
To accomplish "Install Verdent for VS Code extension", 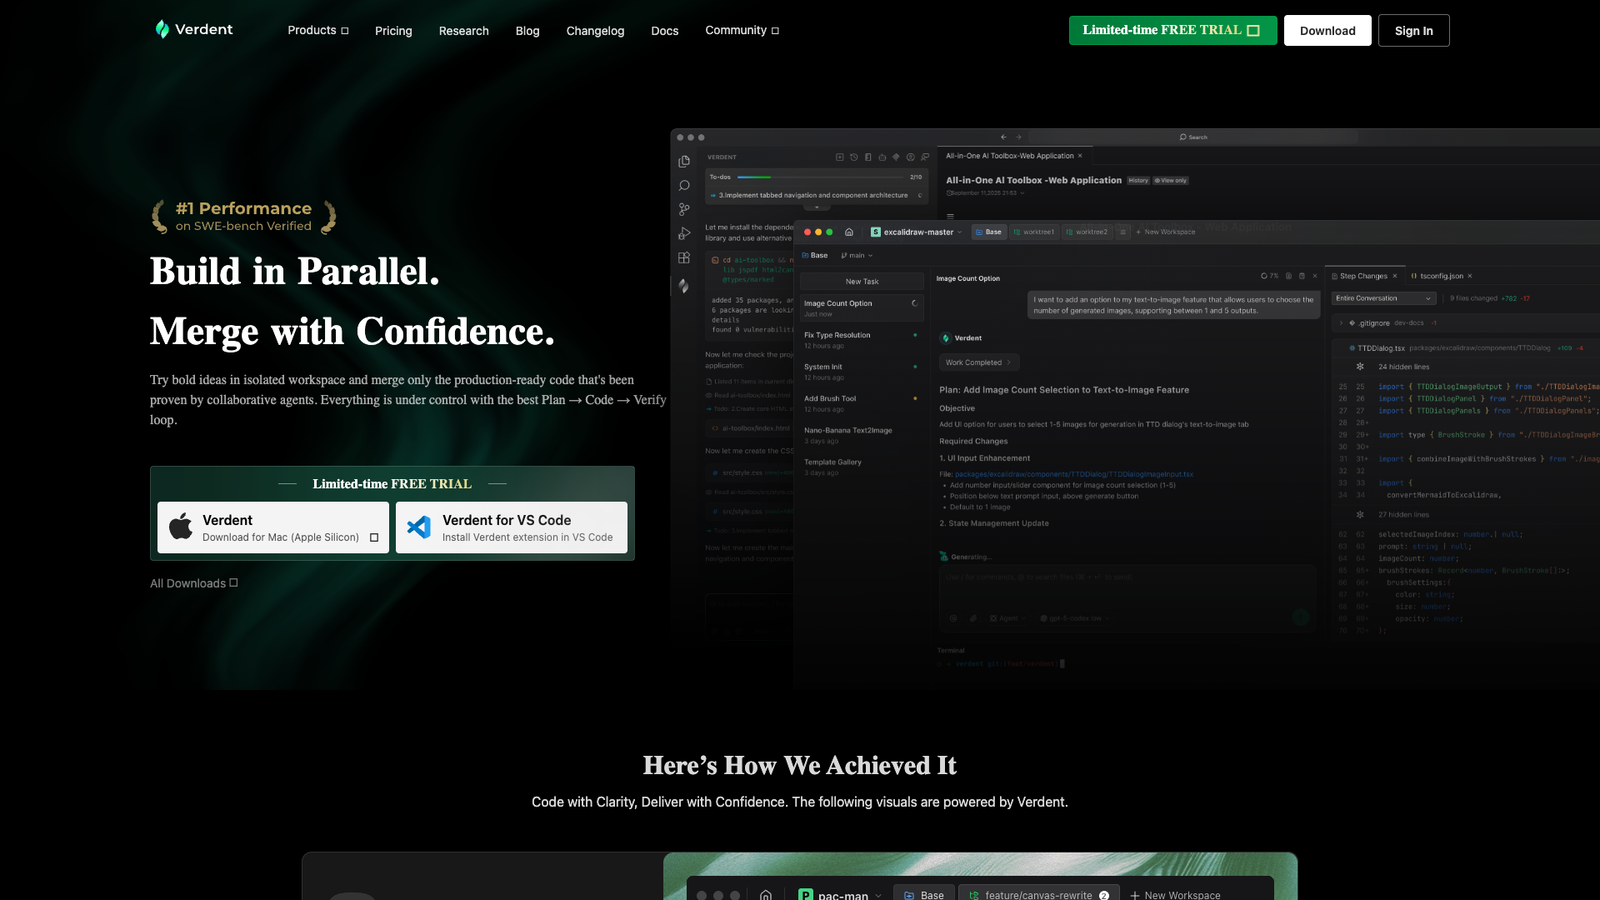I will (512, 527).
